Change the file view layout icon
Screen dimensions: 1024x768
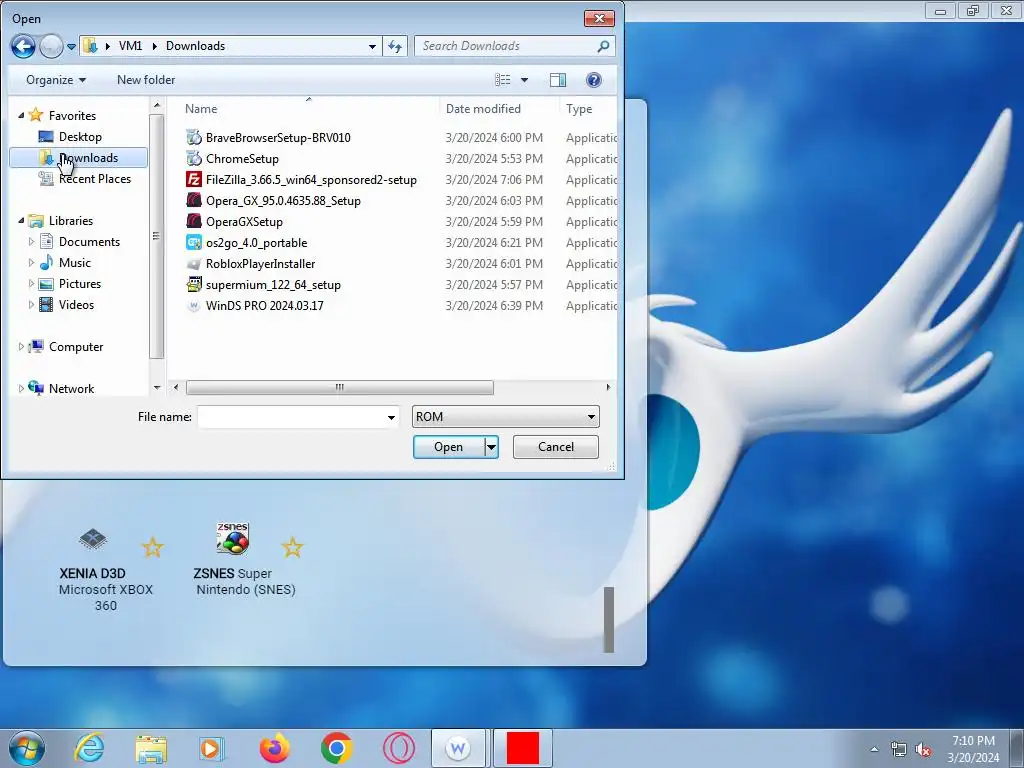[503, 80]
